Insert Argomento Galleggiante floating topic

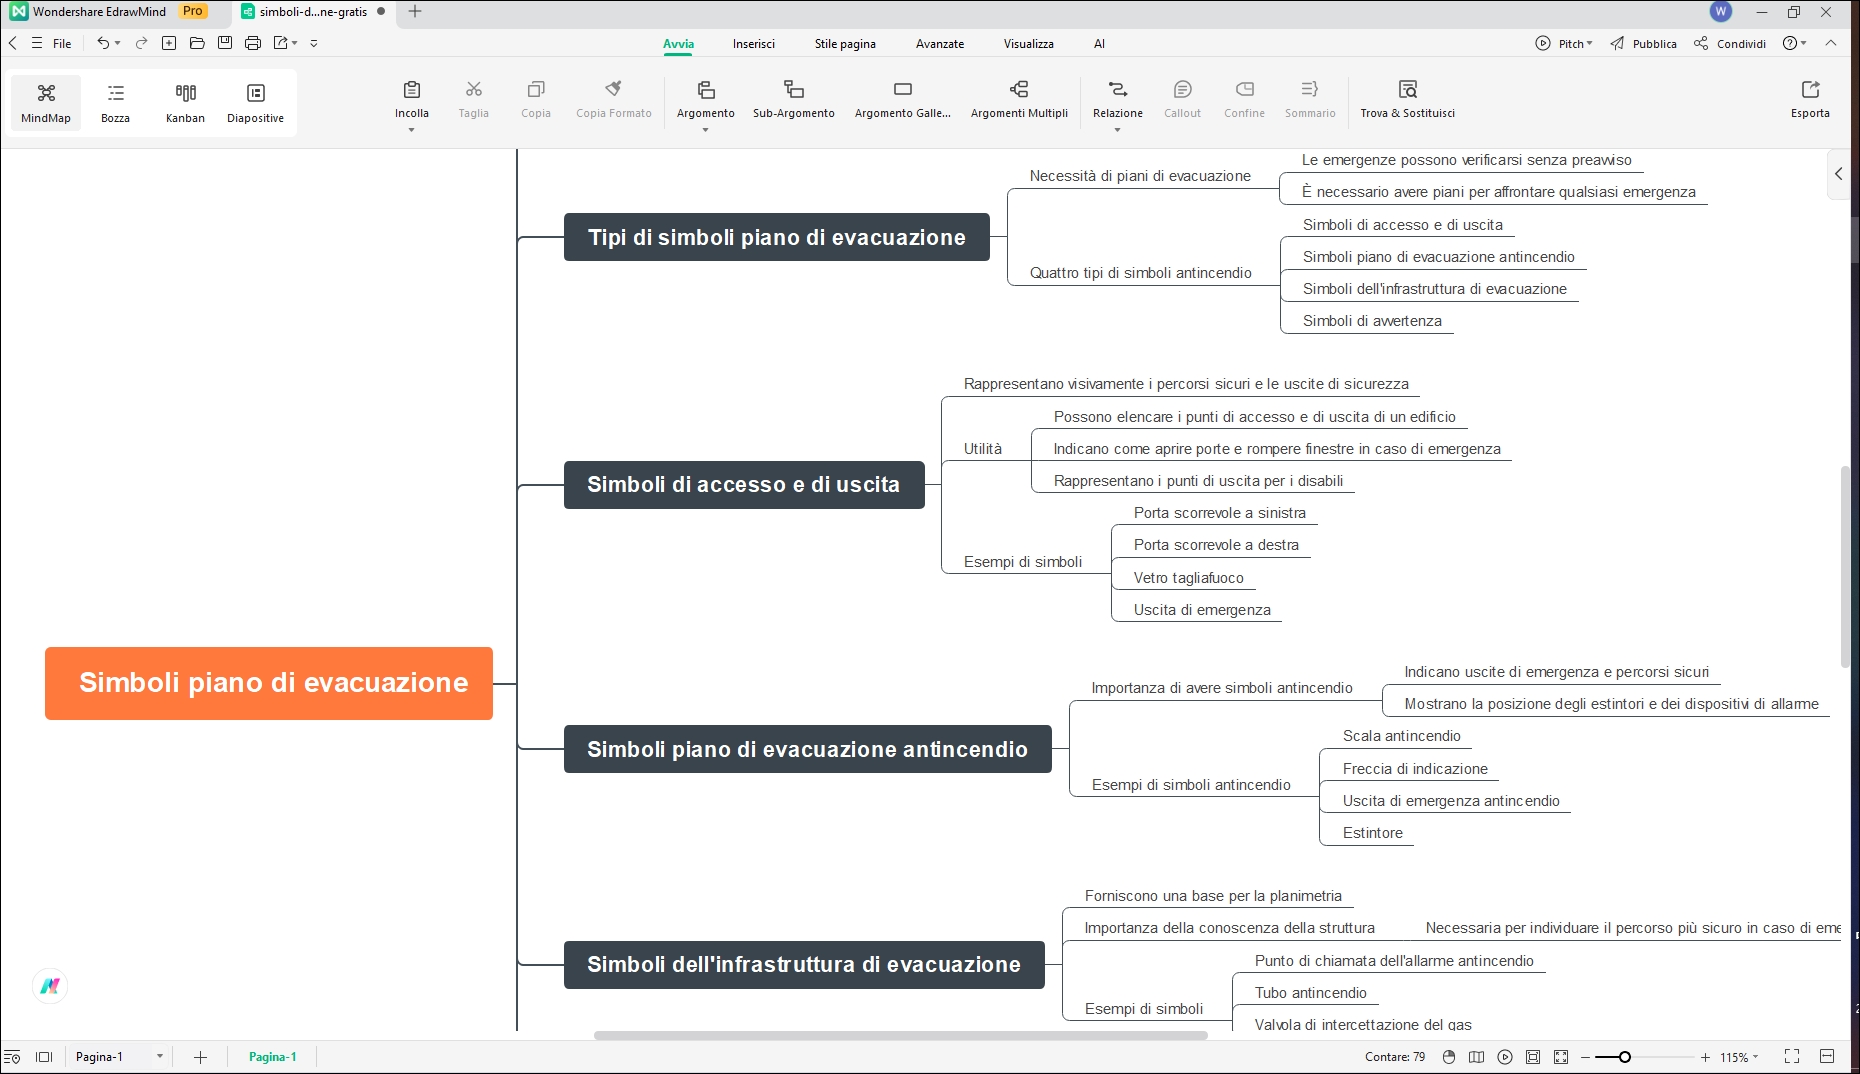tap(903, 99)
